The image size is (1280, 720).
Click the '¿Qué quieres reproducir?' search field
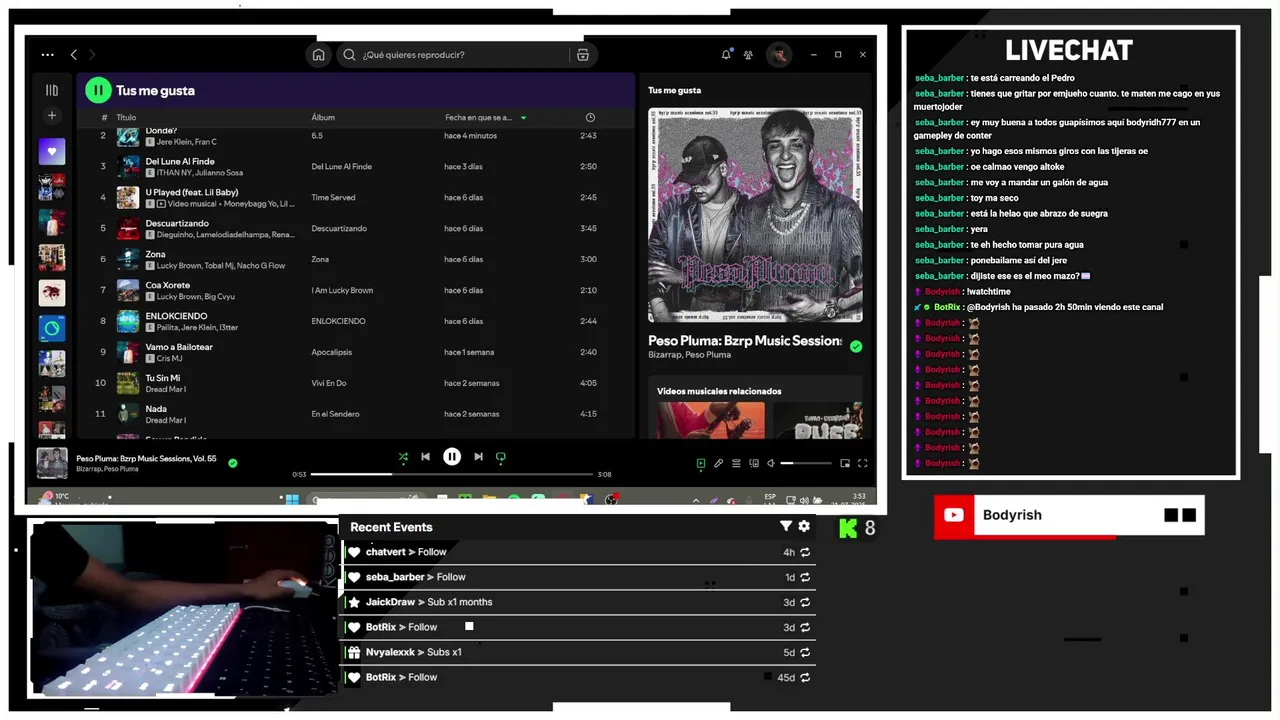(x=455, y=55)
